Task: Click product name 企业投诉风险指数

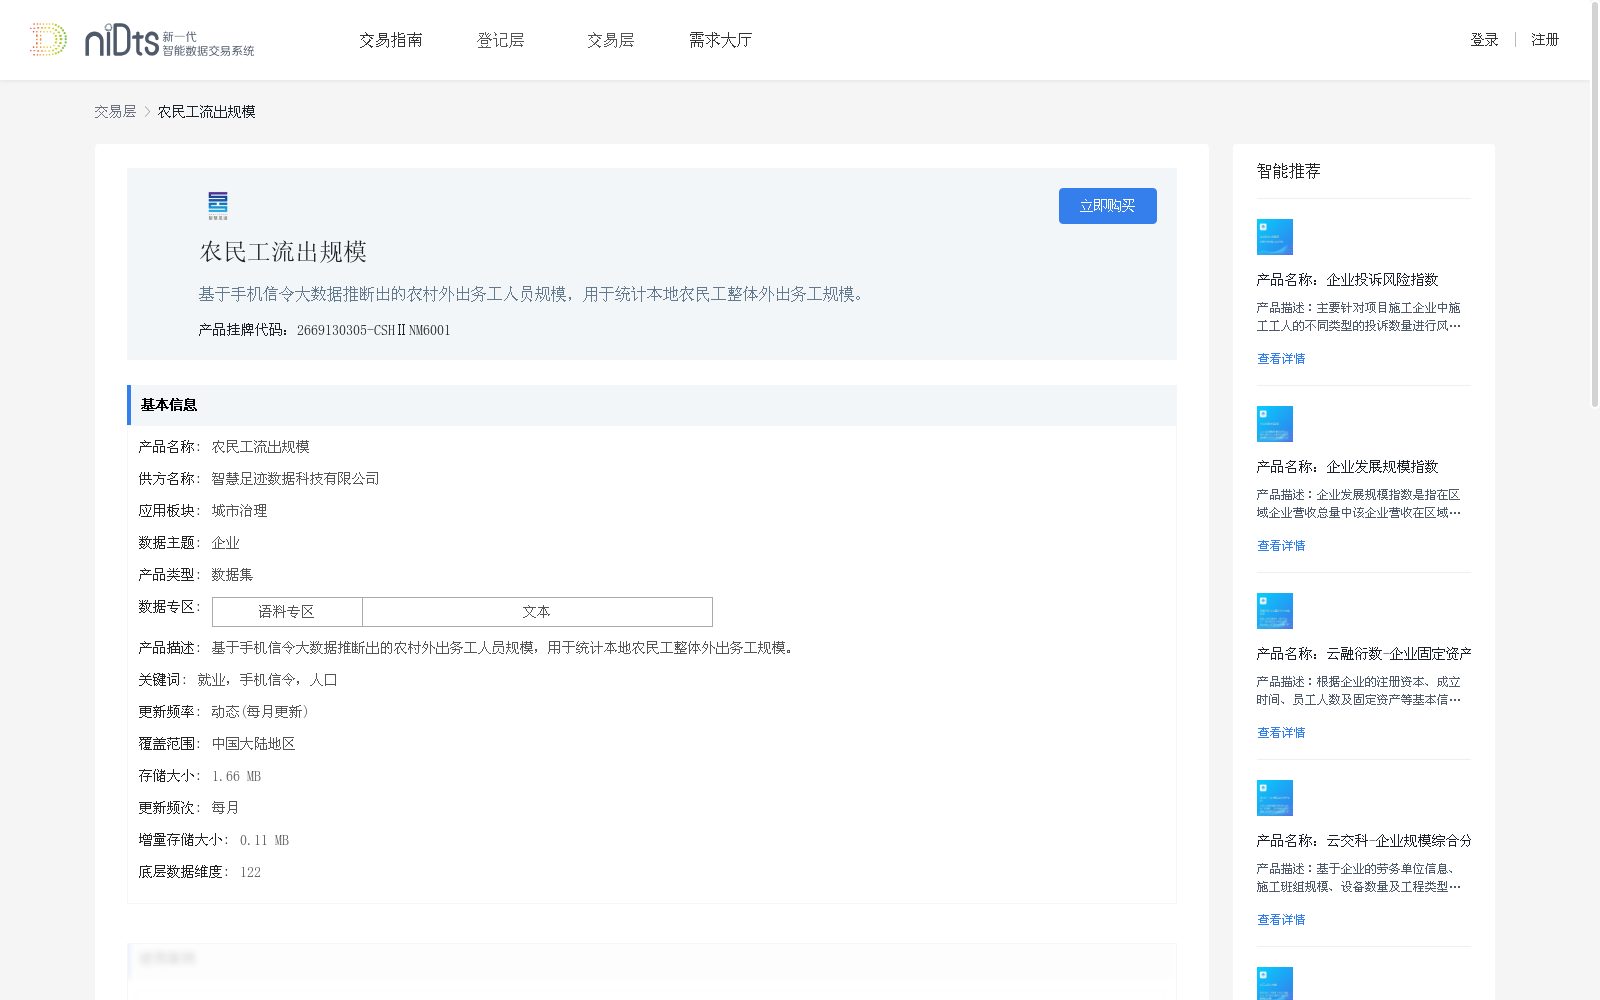Action: 1383,280
